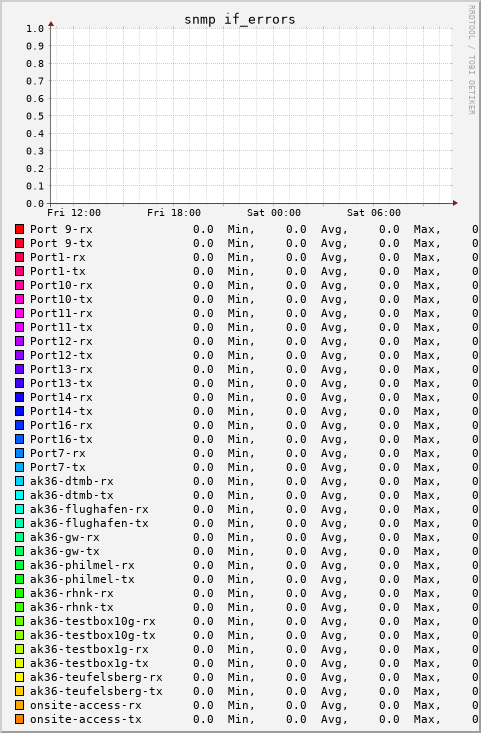Select the 'Port11-rx' legend label

[x=61, y=313]
